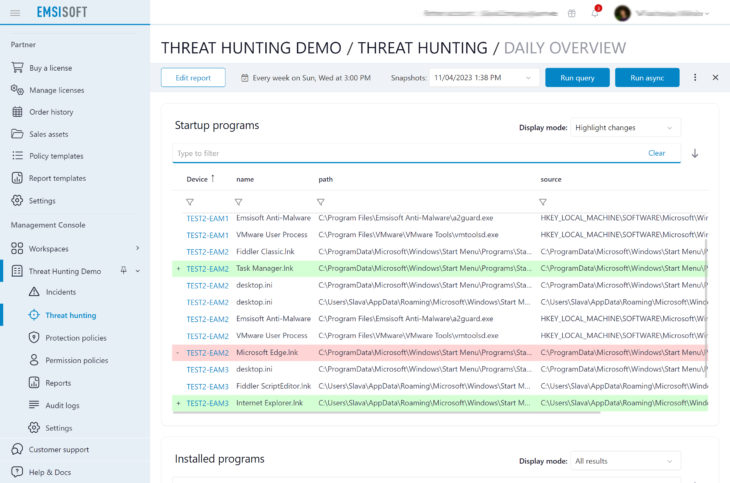
Task: Click the Run async button
Action: (647, 78)
